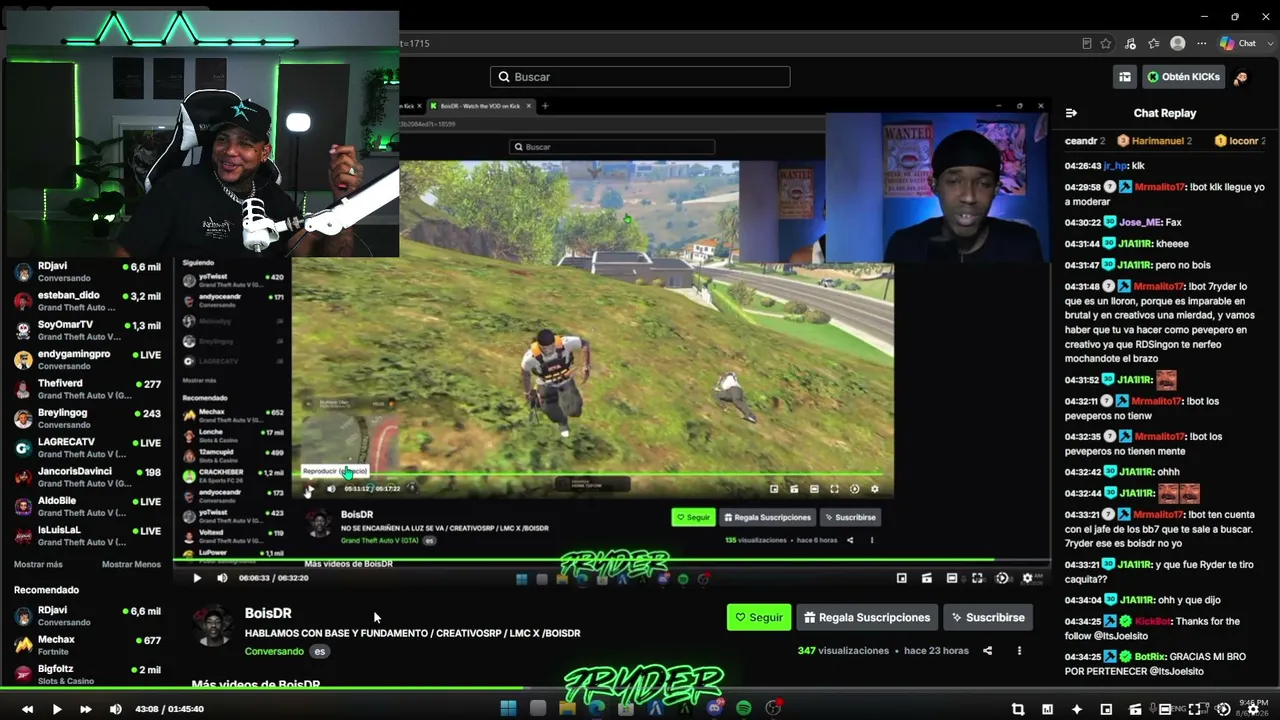Open a new tab in the nested browser

point(545,106)
